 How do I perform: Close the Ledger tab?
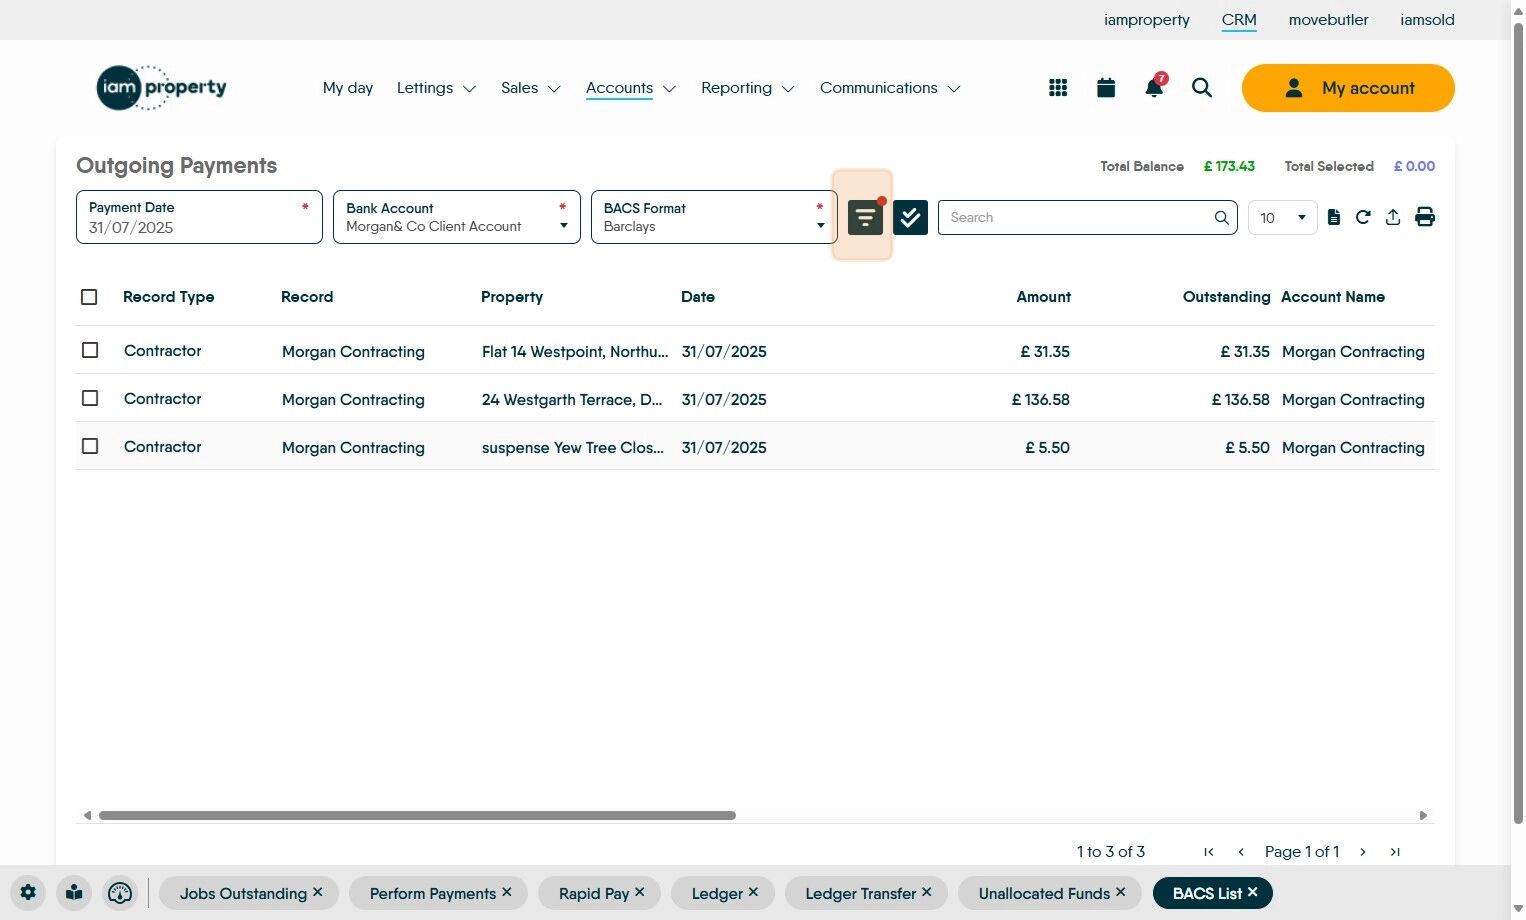[x=753, y=892]
